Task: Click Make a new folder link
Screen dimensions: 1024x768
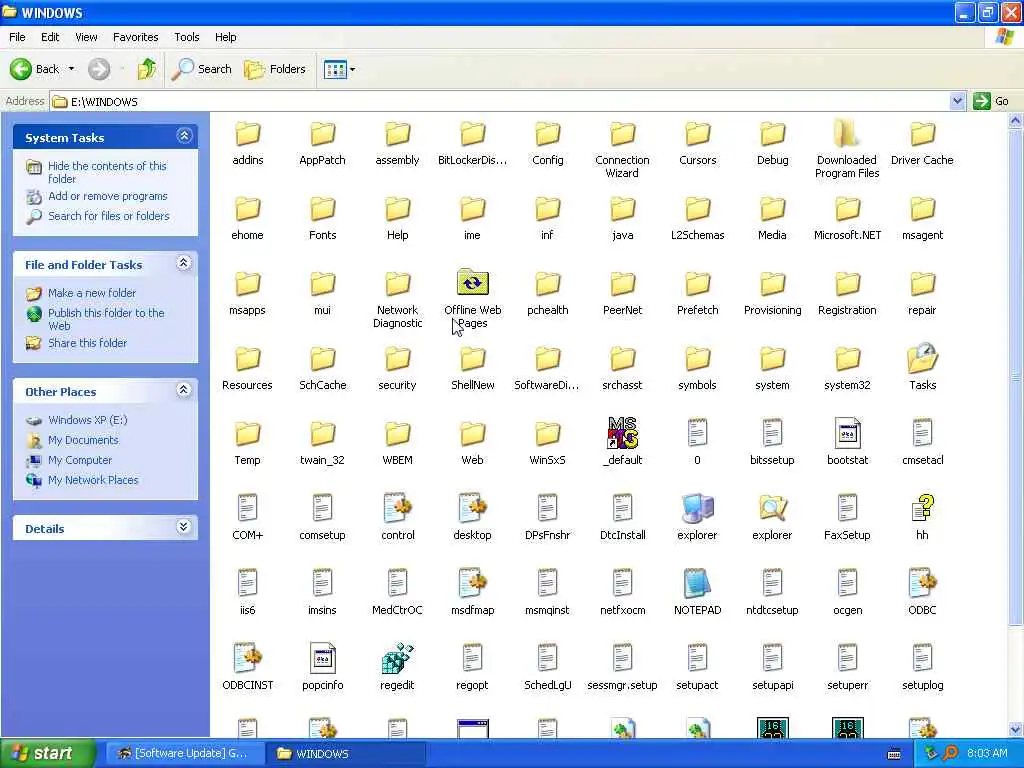Action: (92, 293)
